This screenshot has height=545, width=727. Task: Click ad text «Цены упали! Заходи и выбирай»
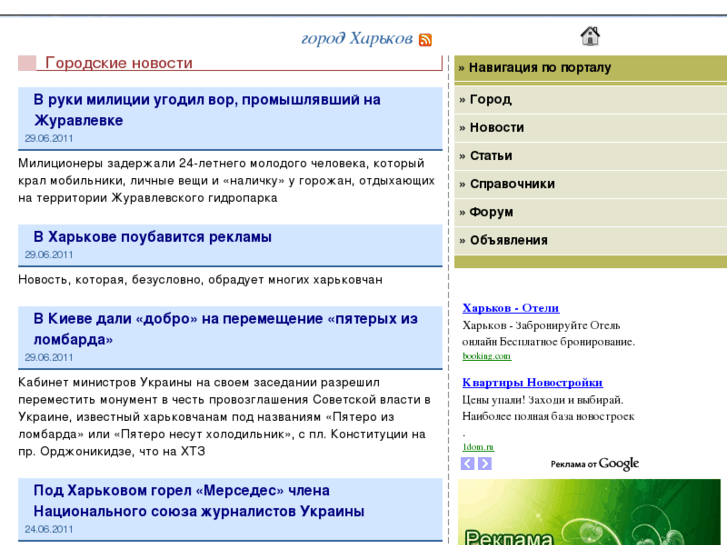pyautogui.click(x=542, y=400)
